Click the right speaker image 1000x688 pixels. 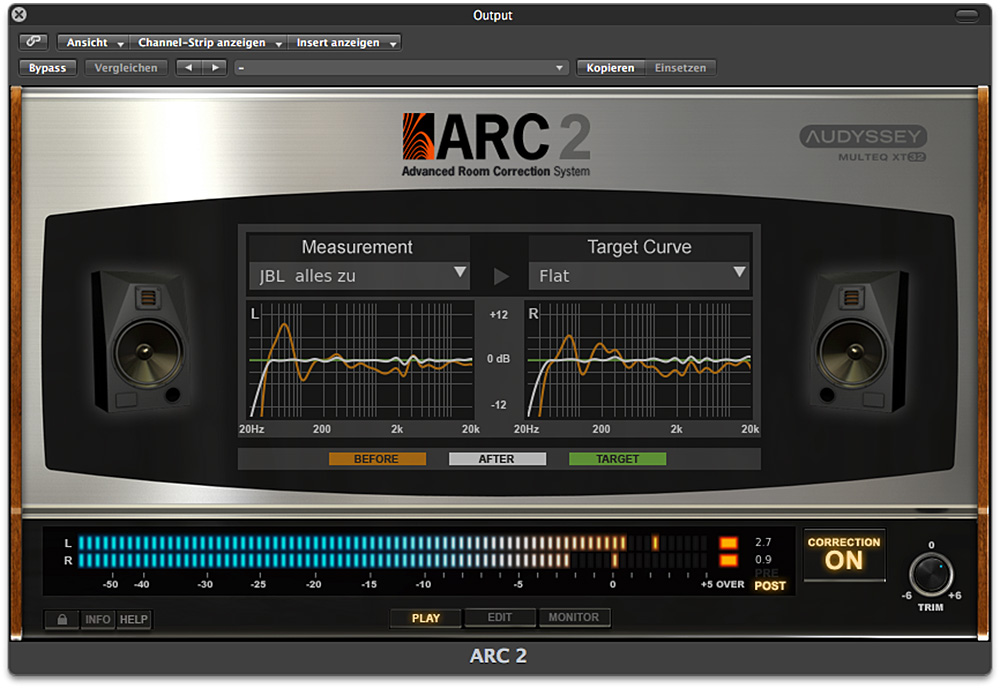858,340
